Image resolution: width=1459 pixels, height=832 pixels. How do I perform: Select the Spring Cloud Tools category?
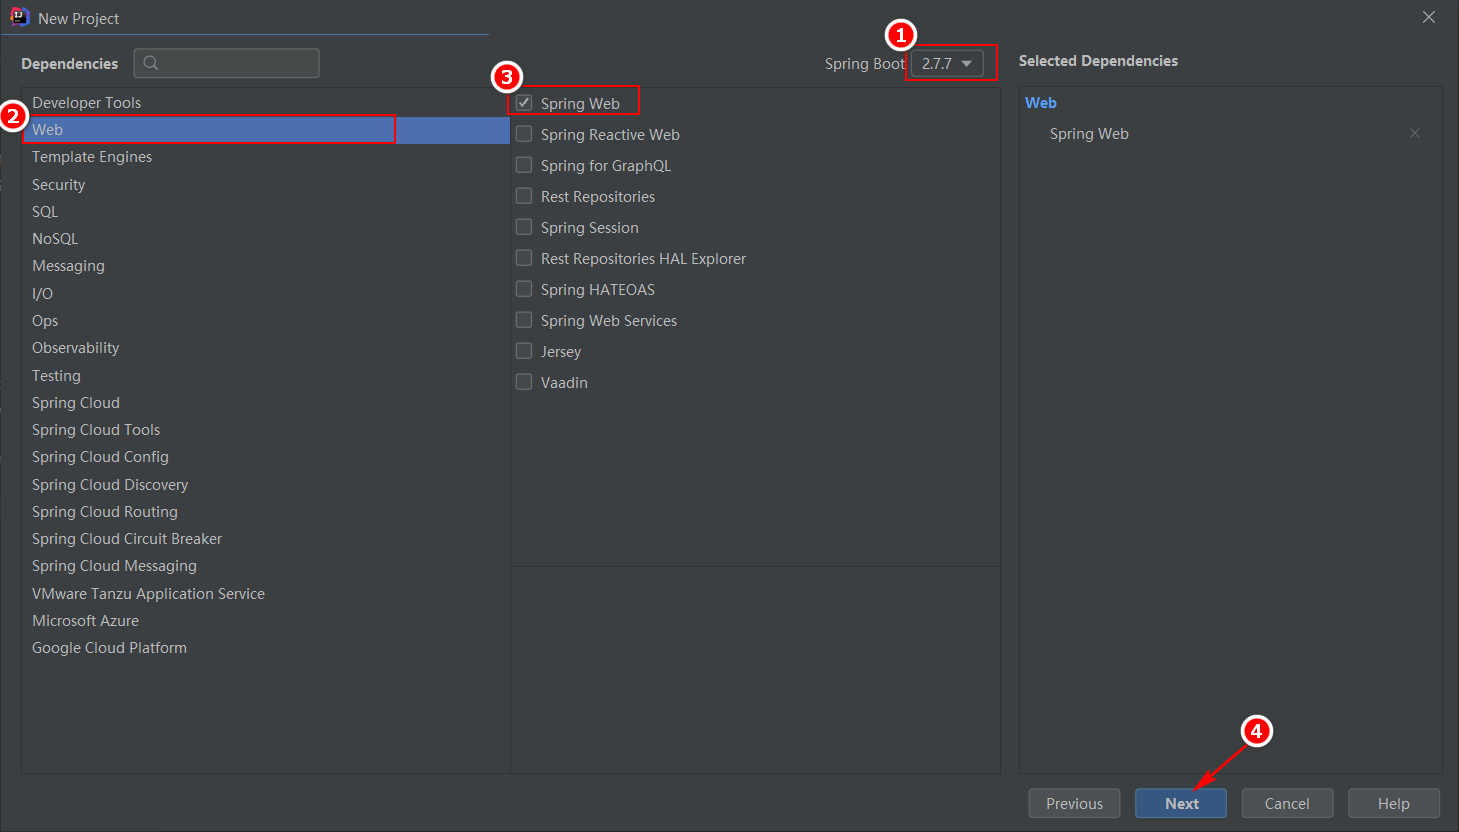click(266, 430)
